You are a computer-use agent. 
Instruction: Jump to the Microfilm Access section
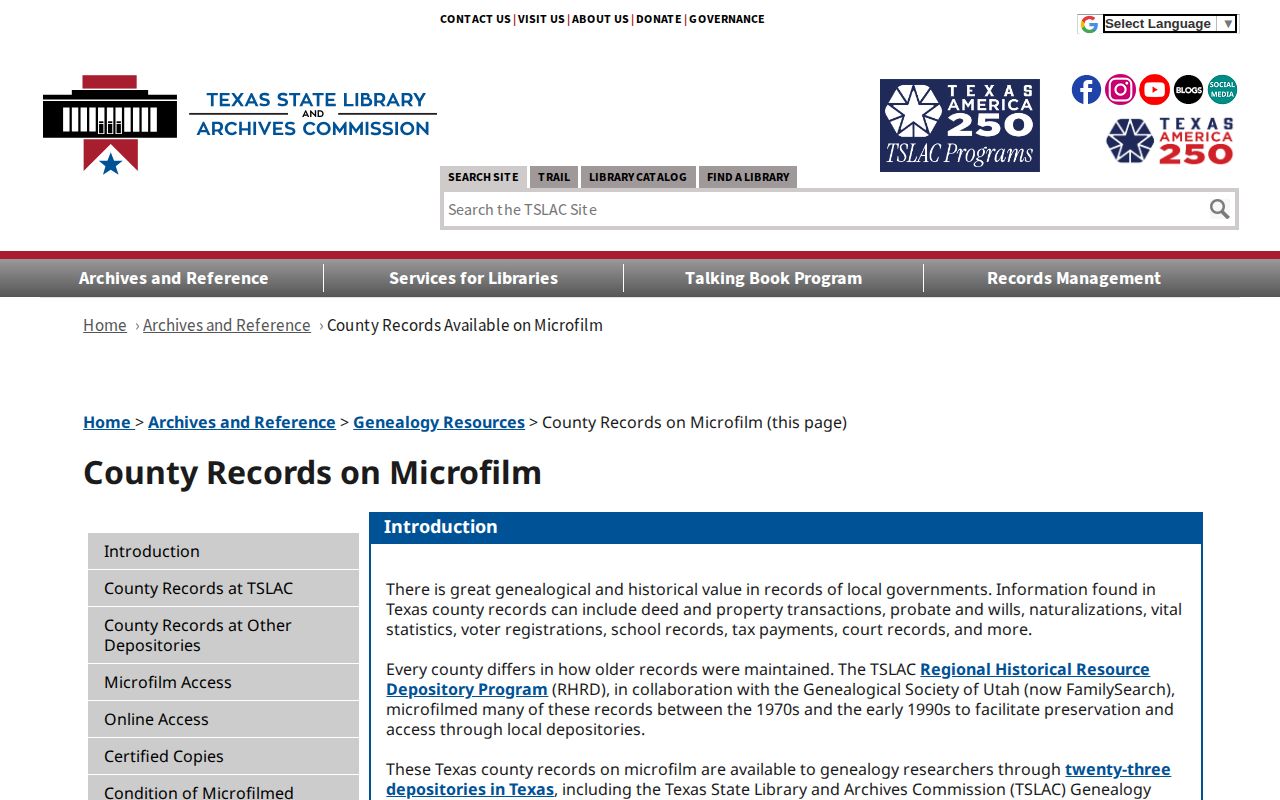point(223,682)
